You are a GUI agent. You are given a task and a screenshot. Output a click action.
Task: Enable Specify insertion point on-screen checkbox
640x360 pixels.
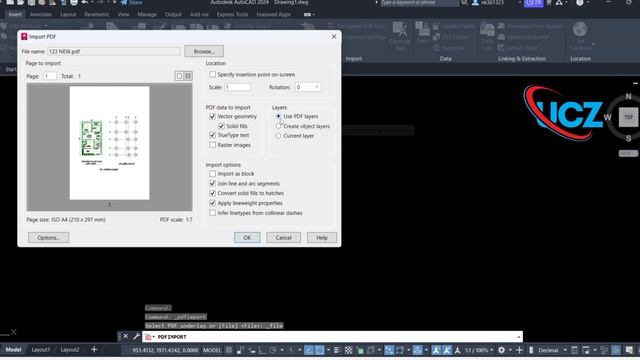pos(212,74)
